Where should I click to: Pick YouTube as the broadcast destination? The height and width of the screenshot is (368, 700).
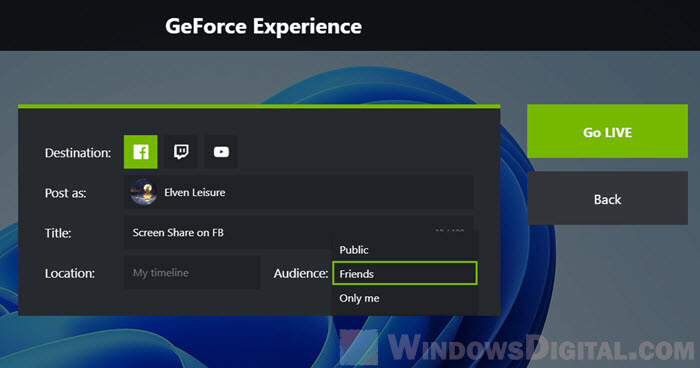click(221, 152)
